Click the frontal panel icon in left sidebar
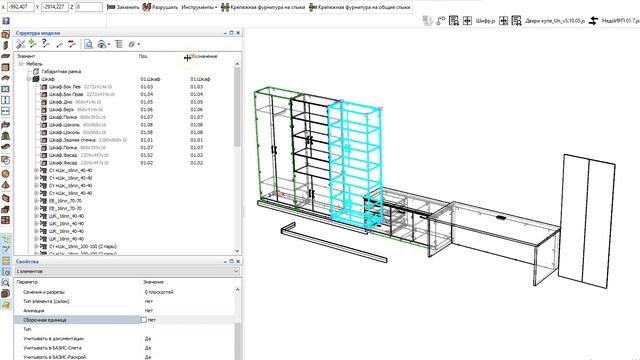 [6, 67]
